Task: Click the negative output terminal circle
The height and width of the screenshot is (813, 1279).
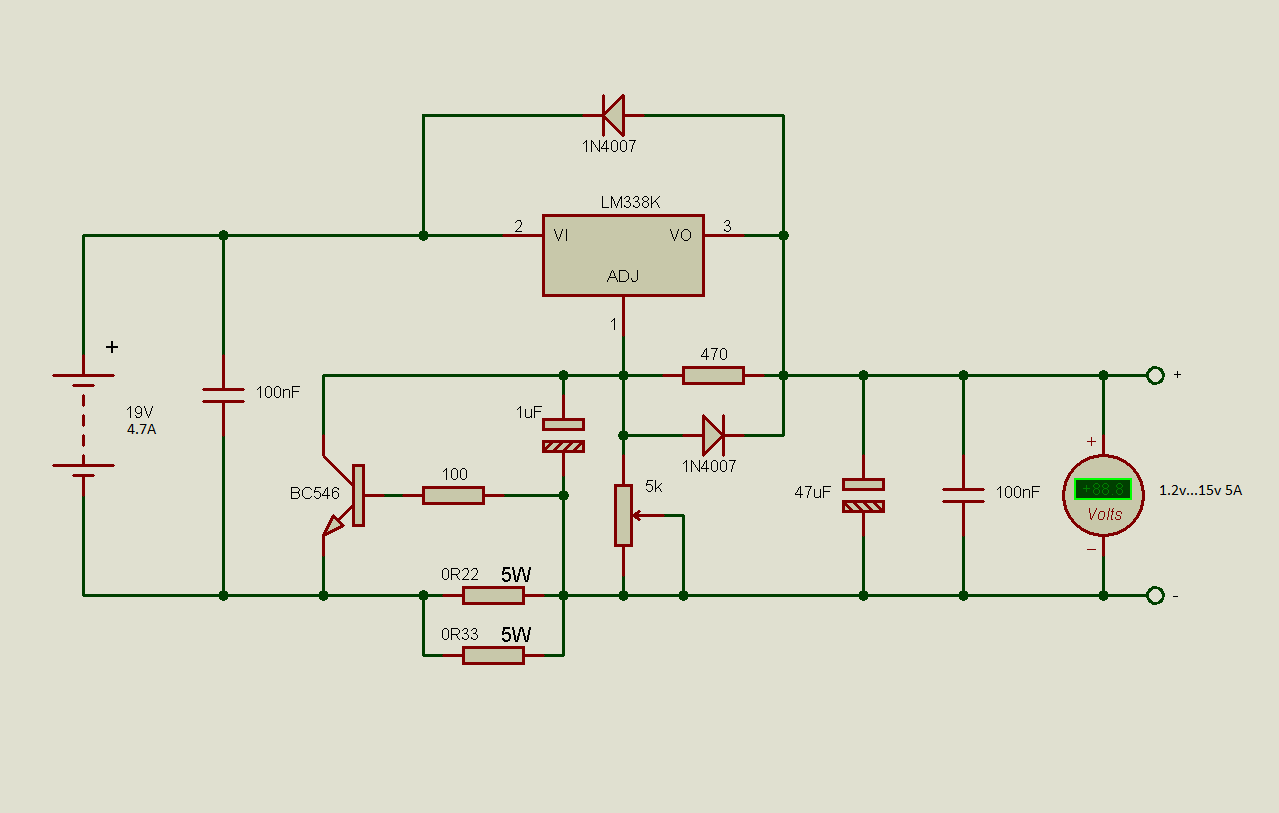Action: (1155, 595)
